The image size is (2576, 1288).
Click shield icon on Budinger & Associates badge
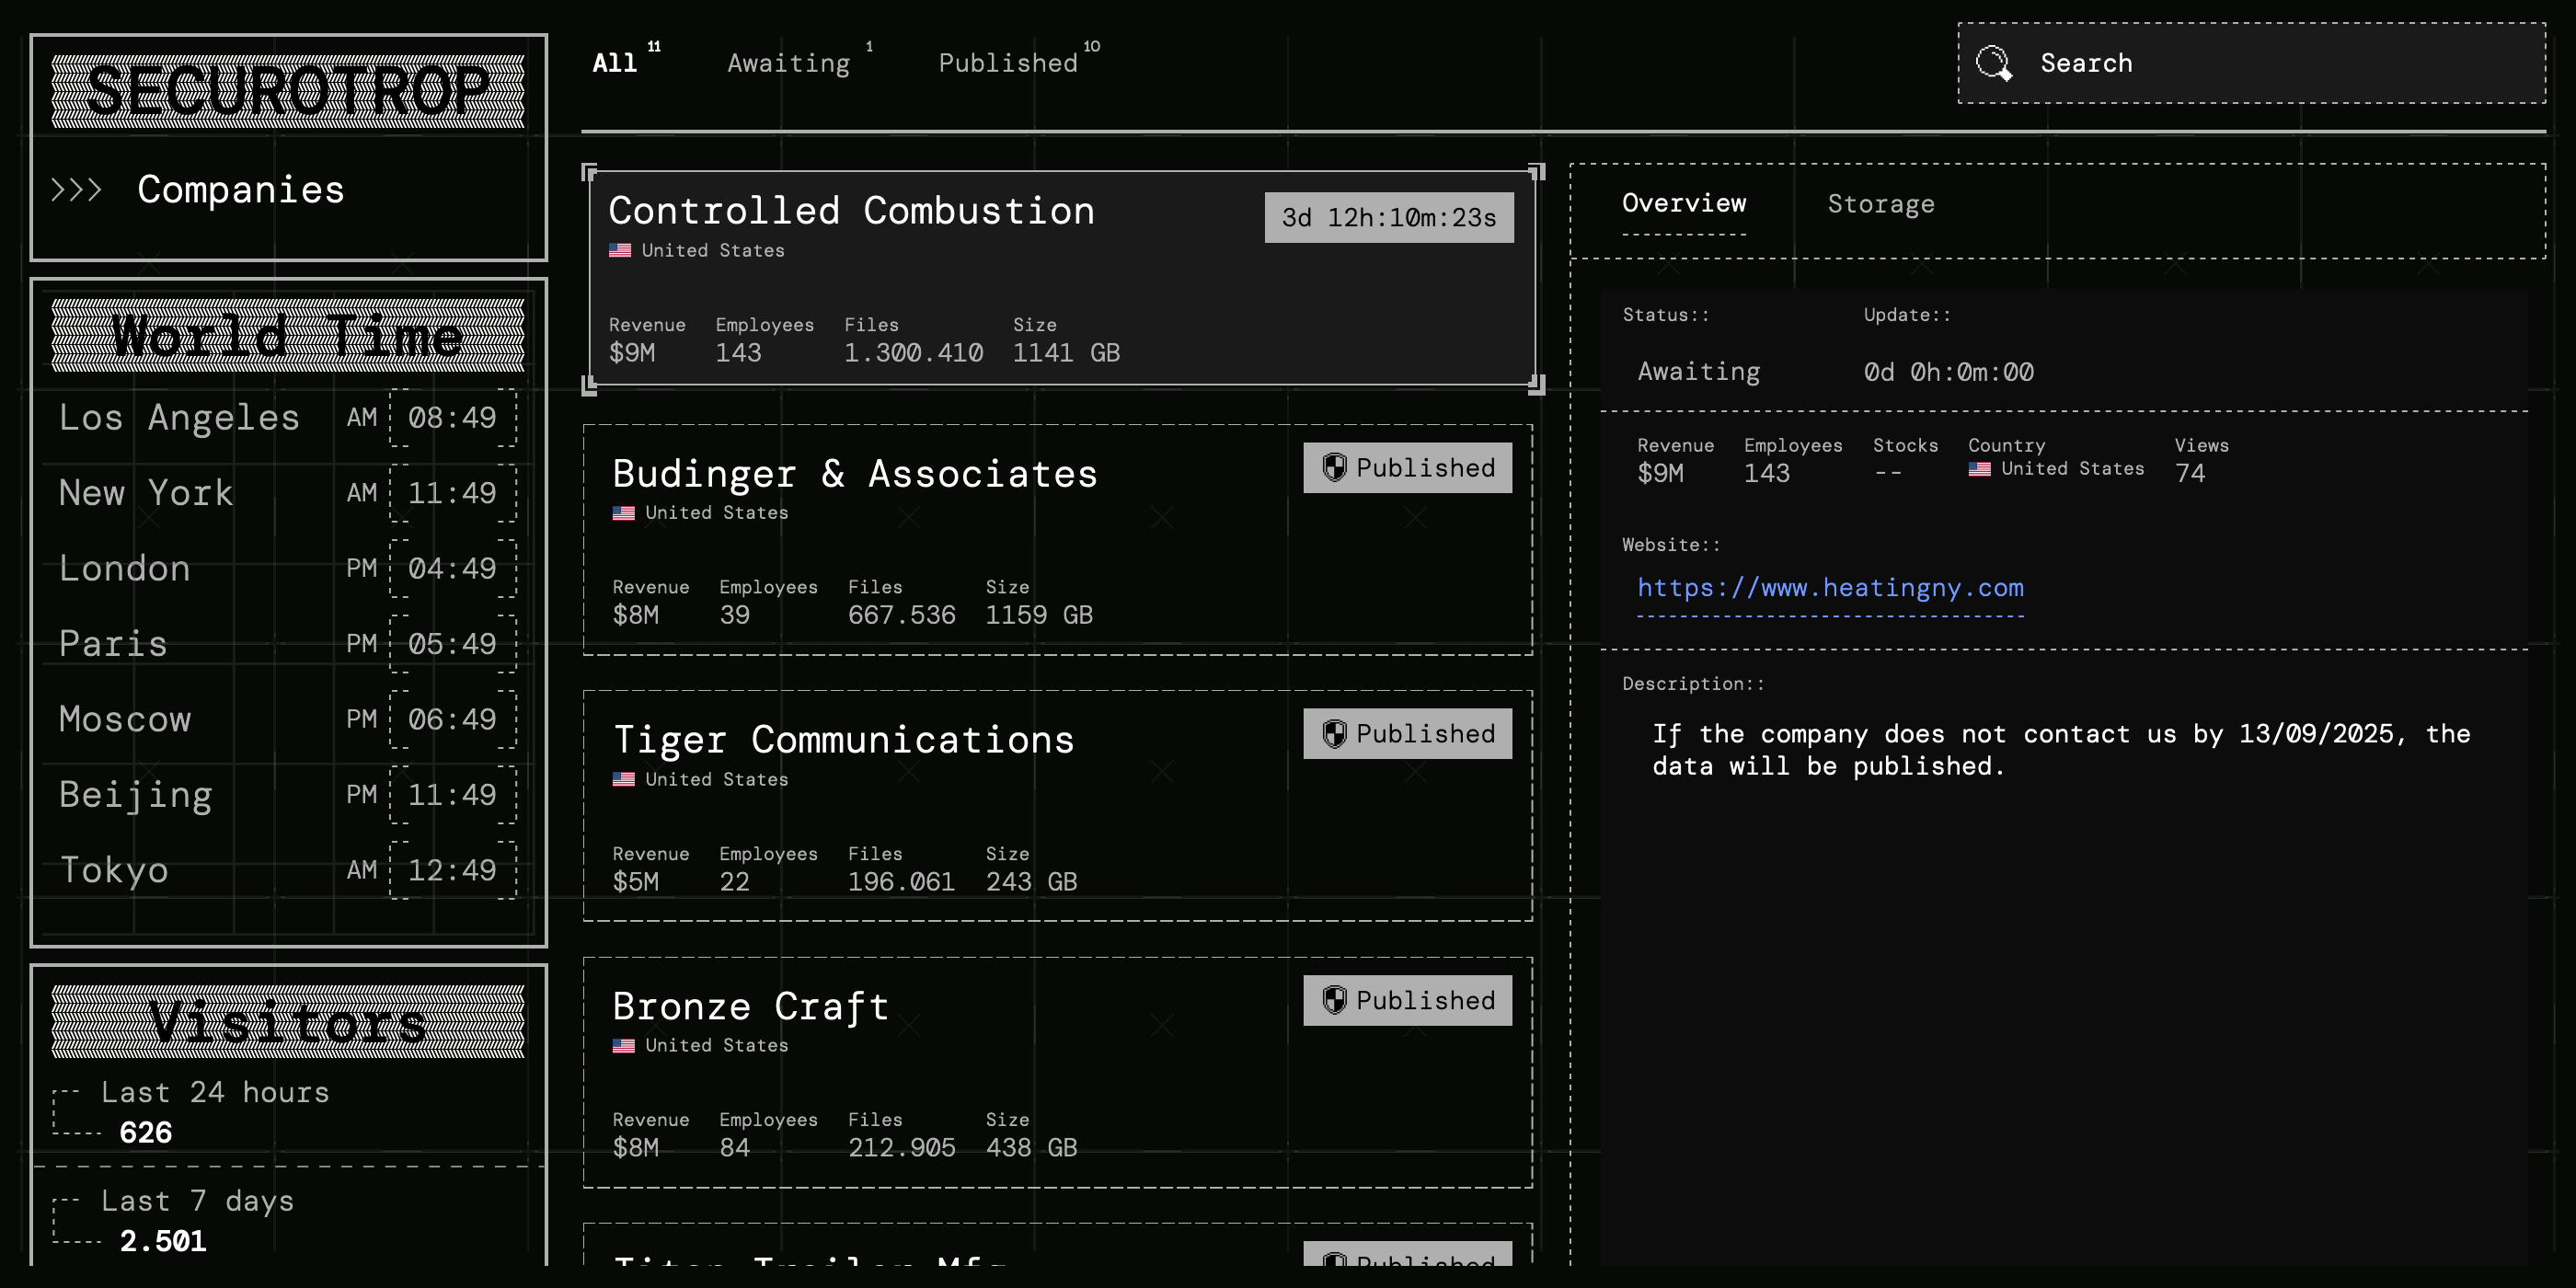tap(1335, 467)
